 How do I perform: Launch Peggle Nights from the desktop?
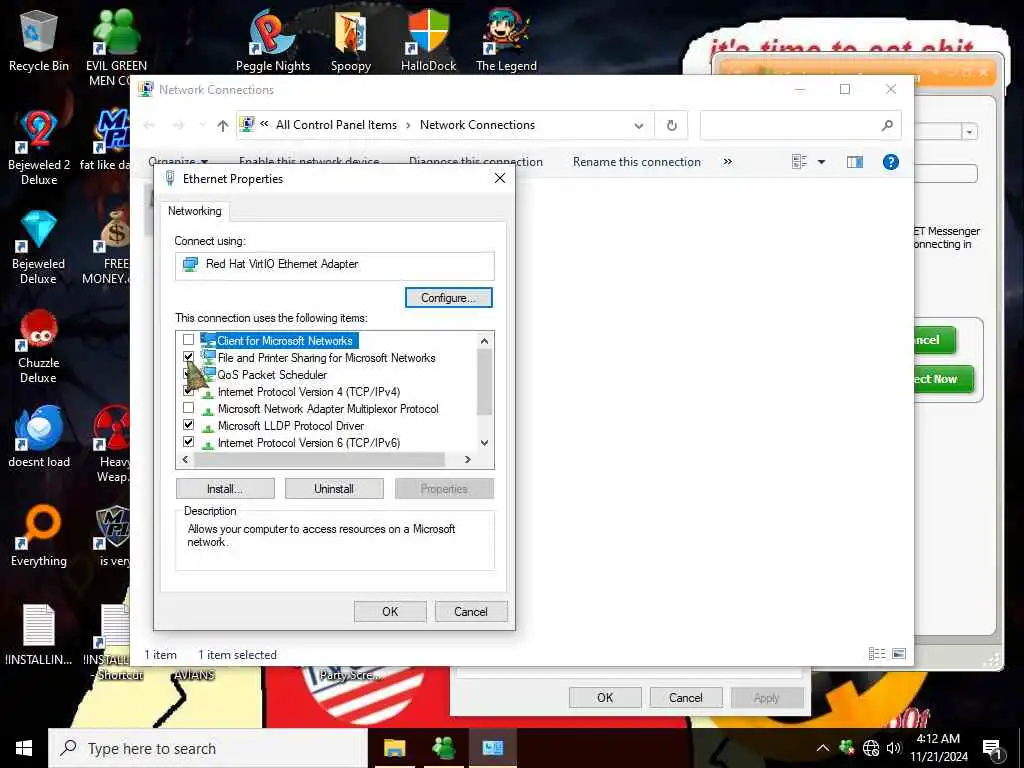[273, 40]
